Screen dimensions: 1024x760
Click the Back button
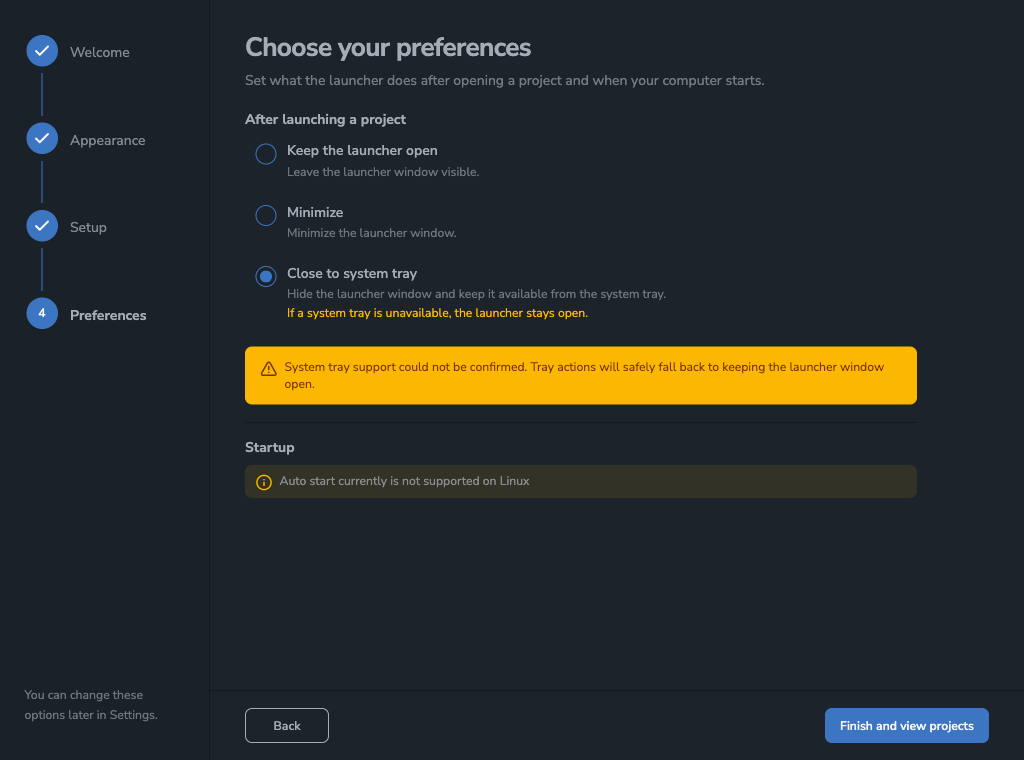coord(287,725)
